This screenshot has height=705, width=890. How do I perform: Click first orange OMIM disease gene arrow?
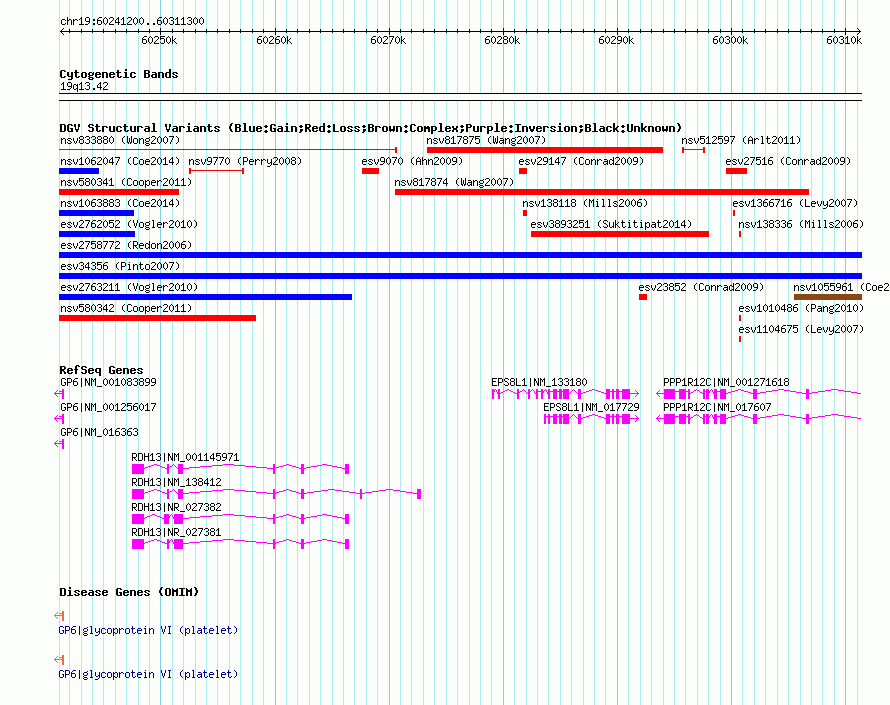pyautogui.click(x=59, y=616)
